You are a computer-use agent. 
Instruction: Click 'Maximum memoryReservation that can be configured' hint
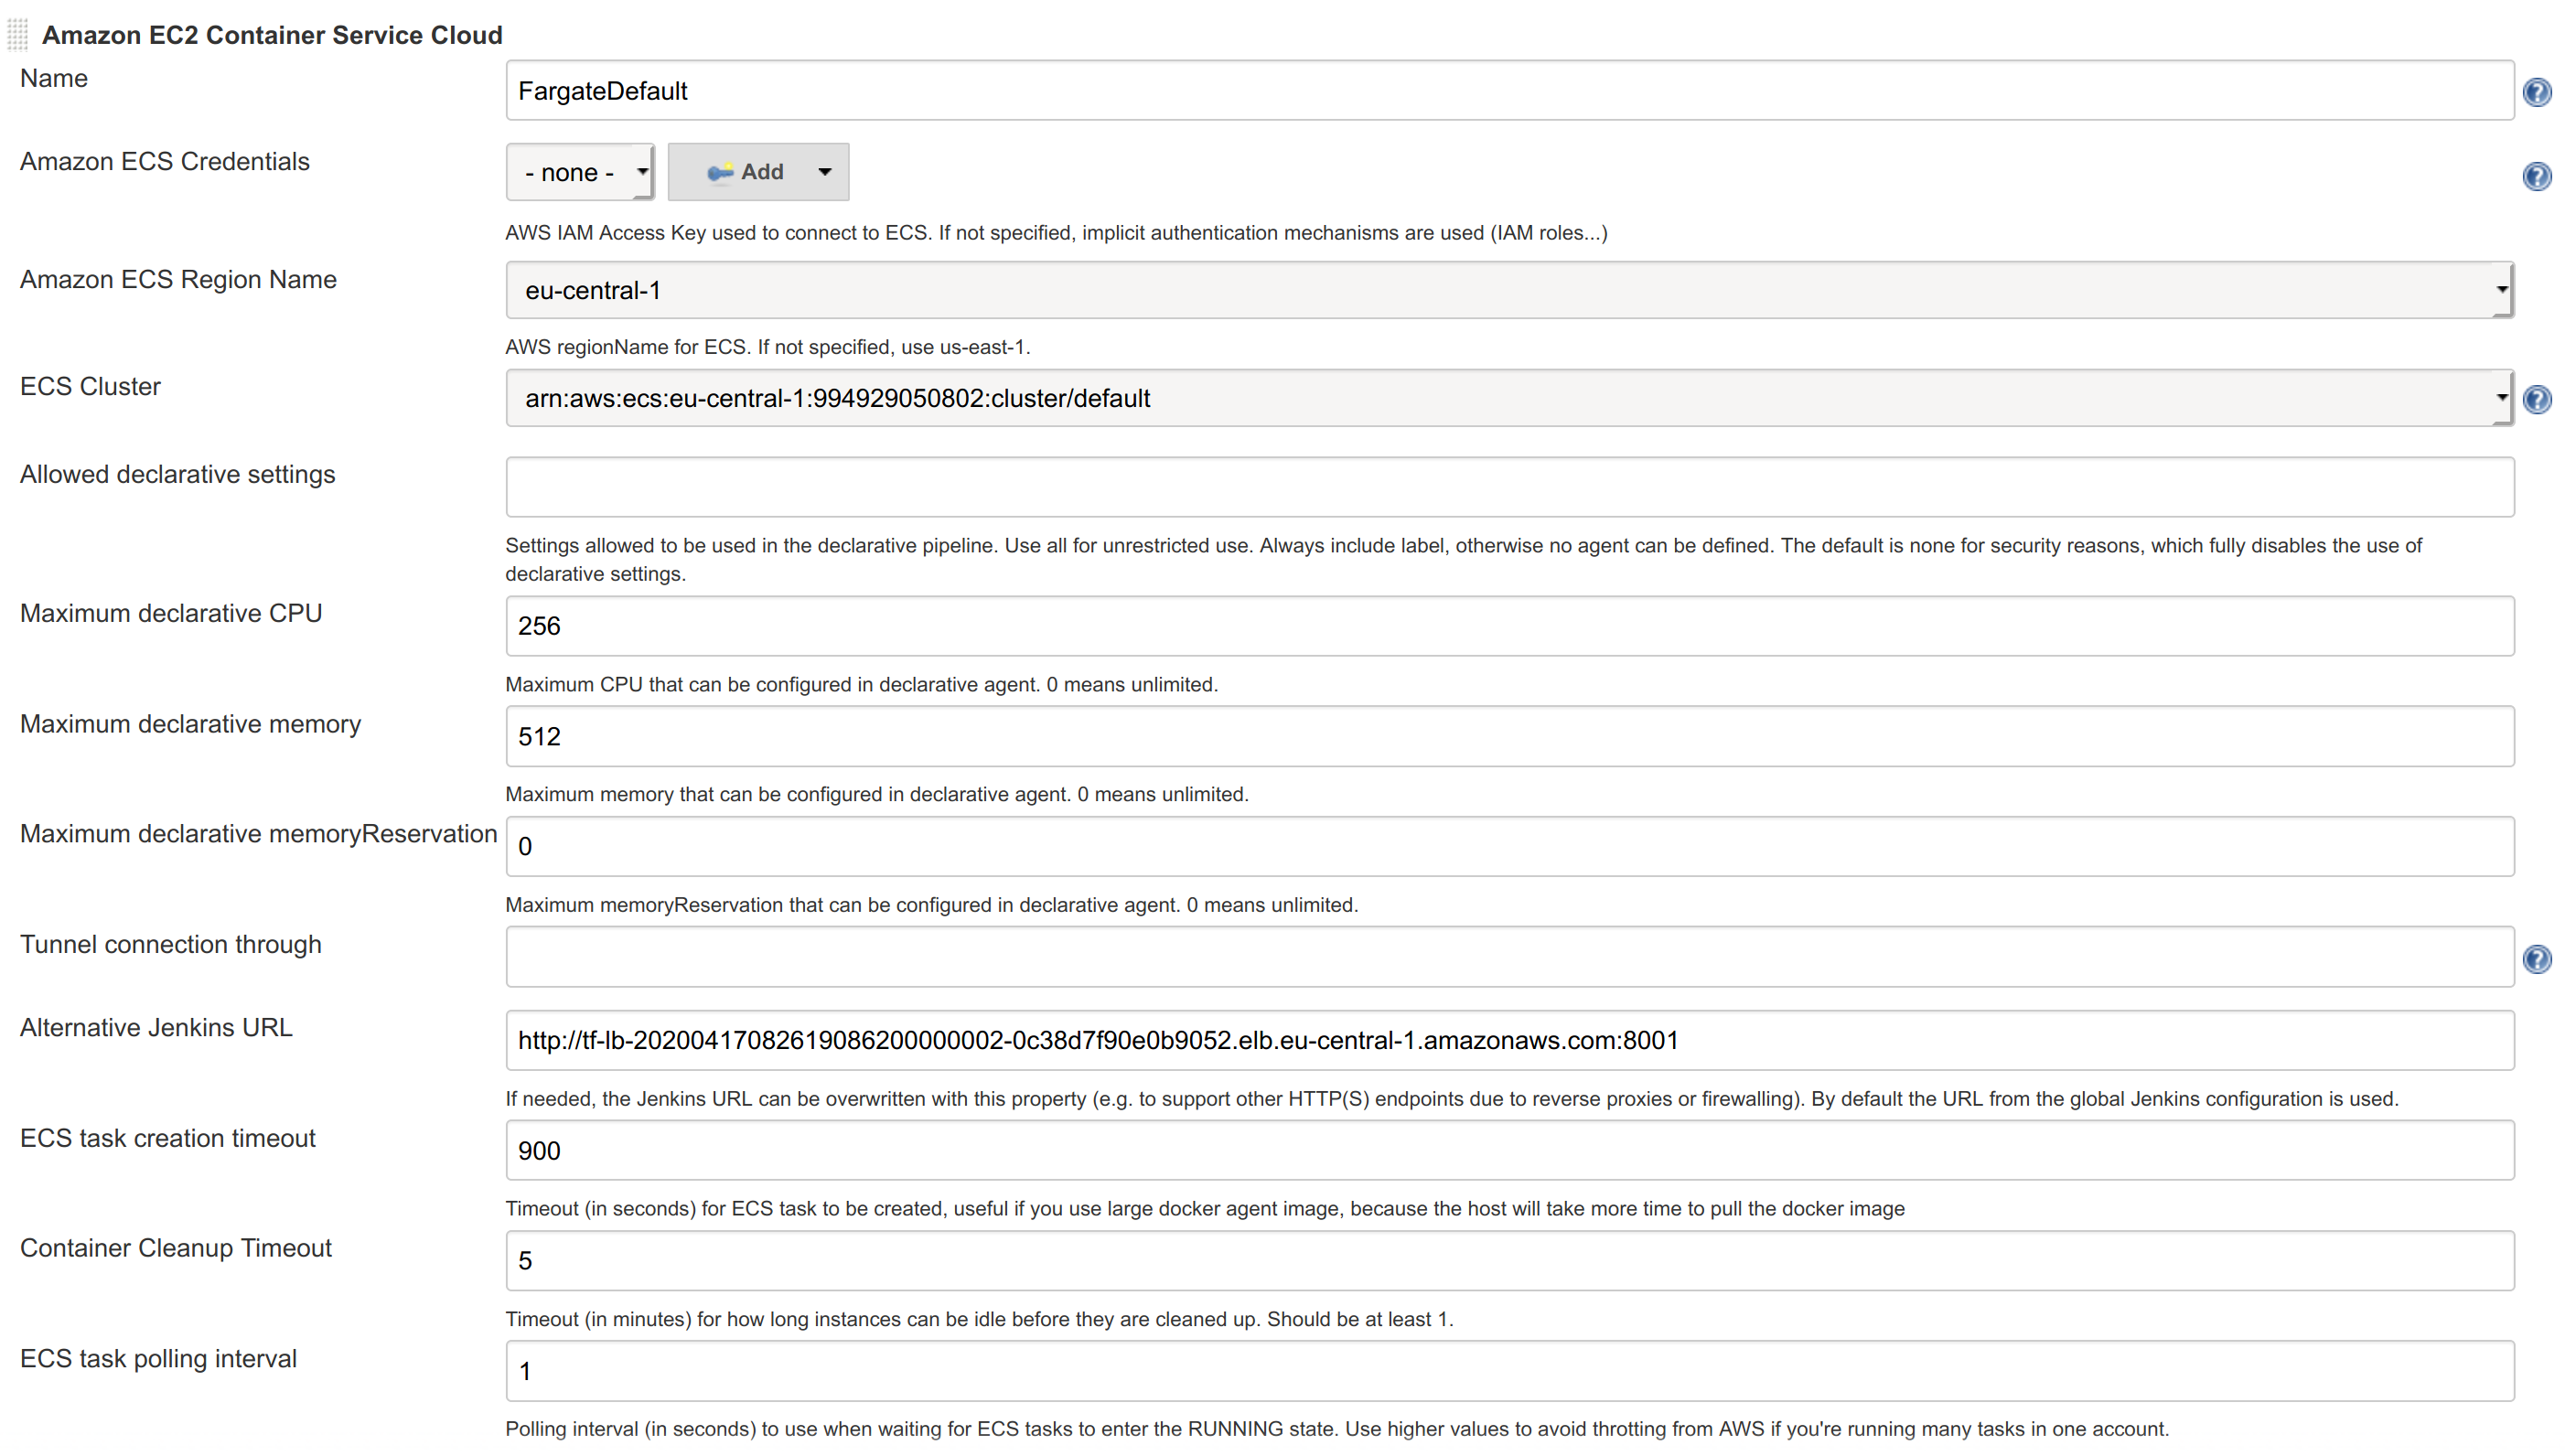(x=931, y=905)
